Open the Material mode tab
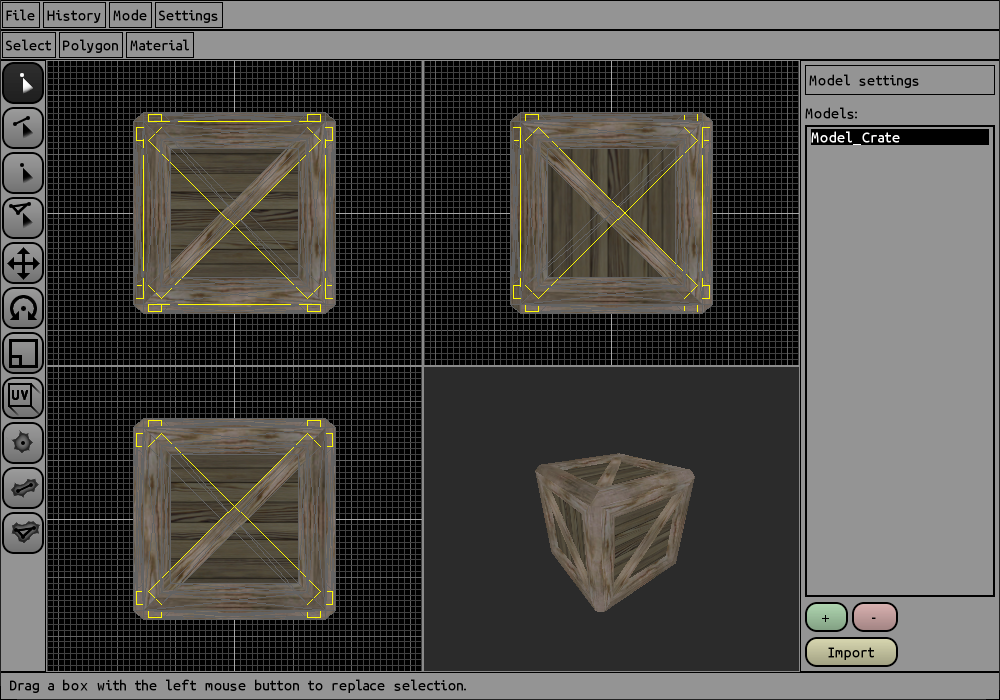This screenshot has width=1000, height=700. pyautogui.click(x=159, y=45)
